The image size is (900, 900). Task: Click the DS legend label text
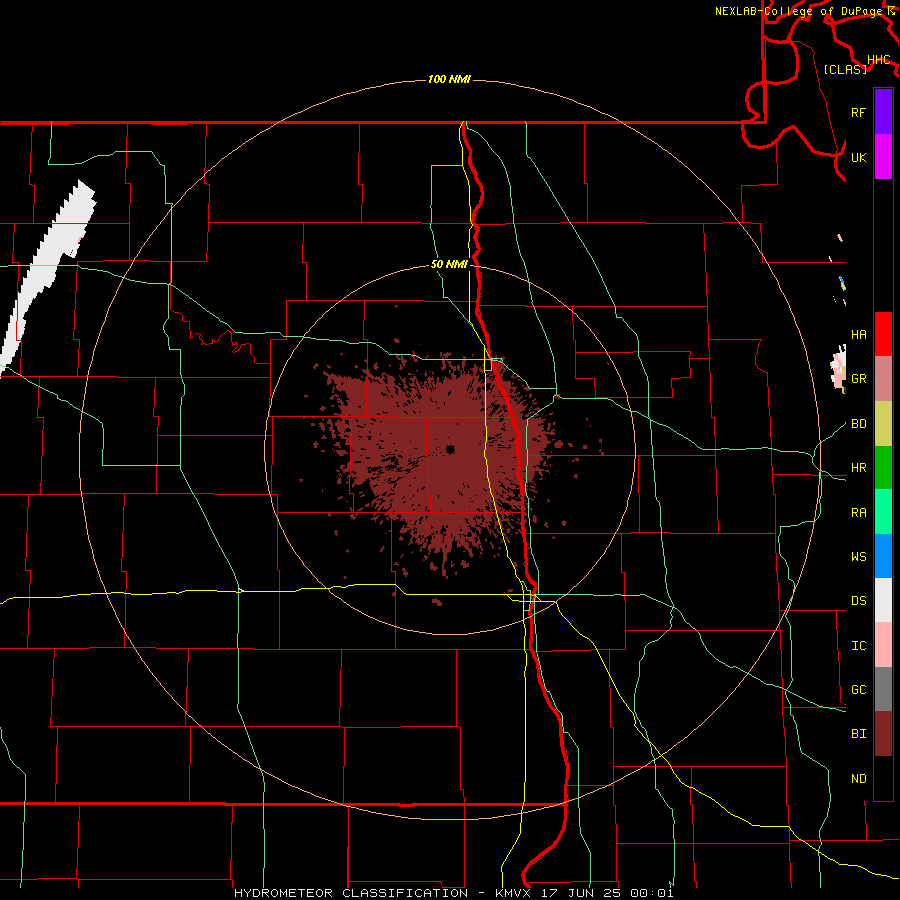coord(859,600)
